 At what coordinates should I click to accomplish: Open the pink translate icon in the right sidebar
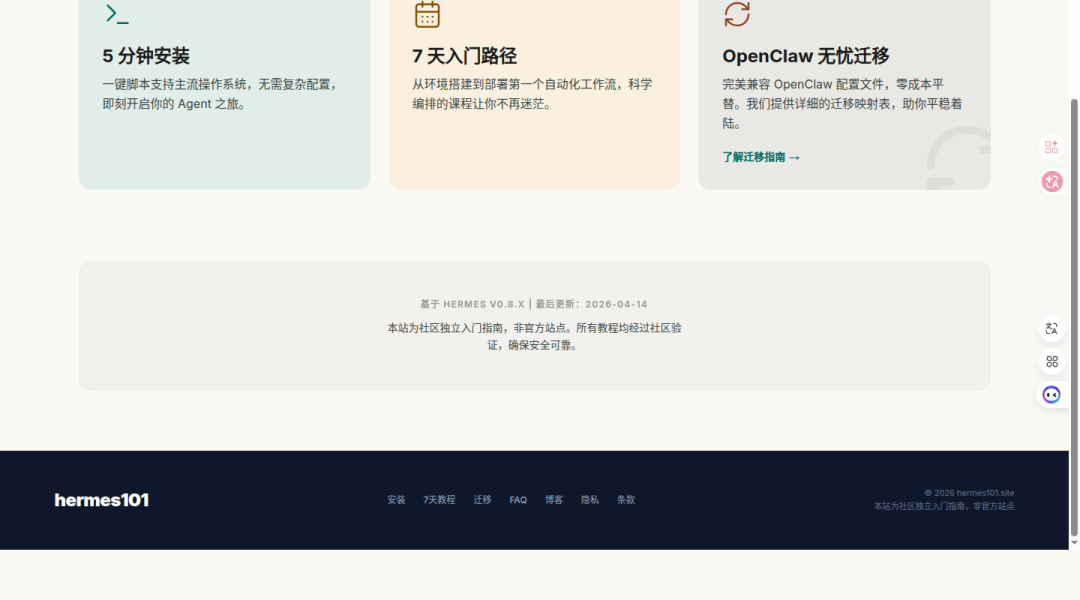point(1051,183)
